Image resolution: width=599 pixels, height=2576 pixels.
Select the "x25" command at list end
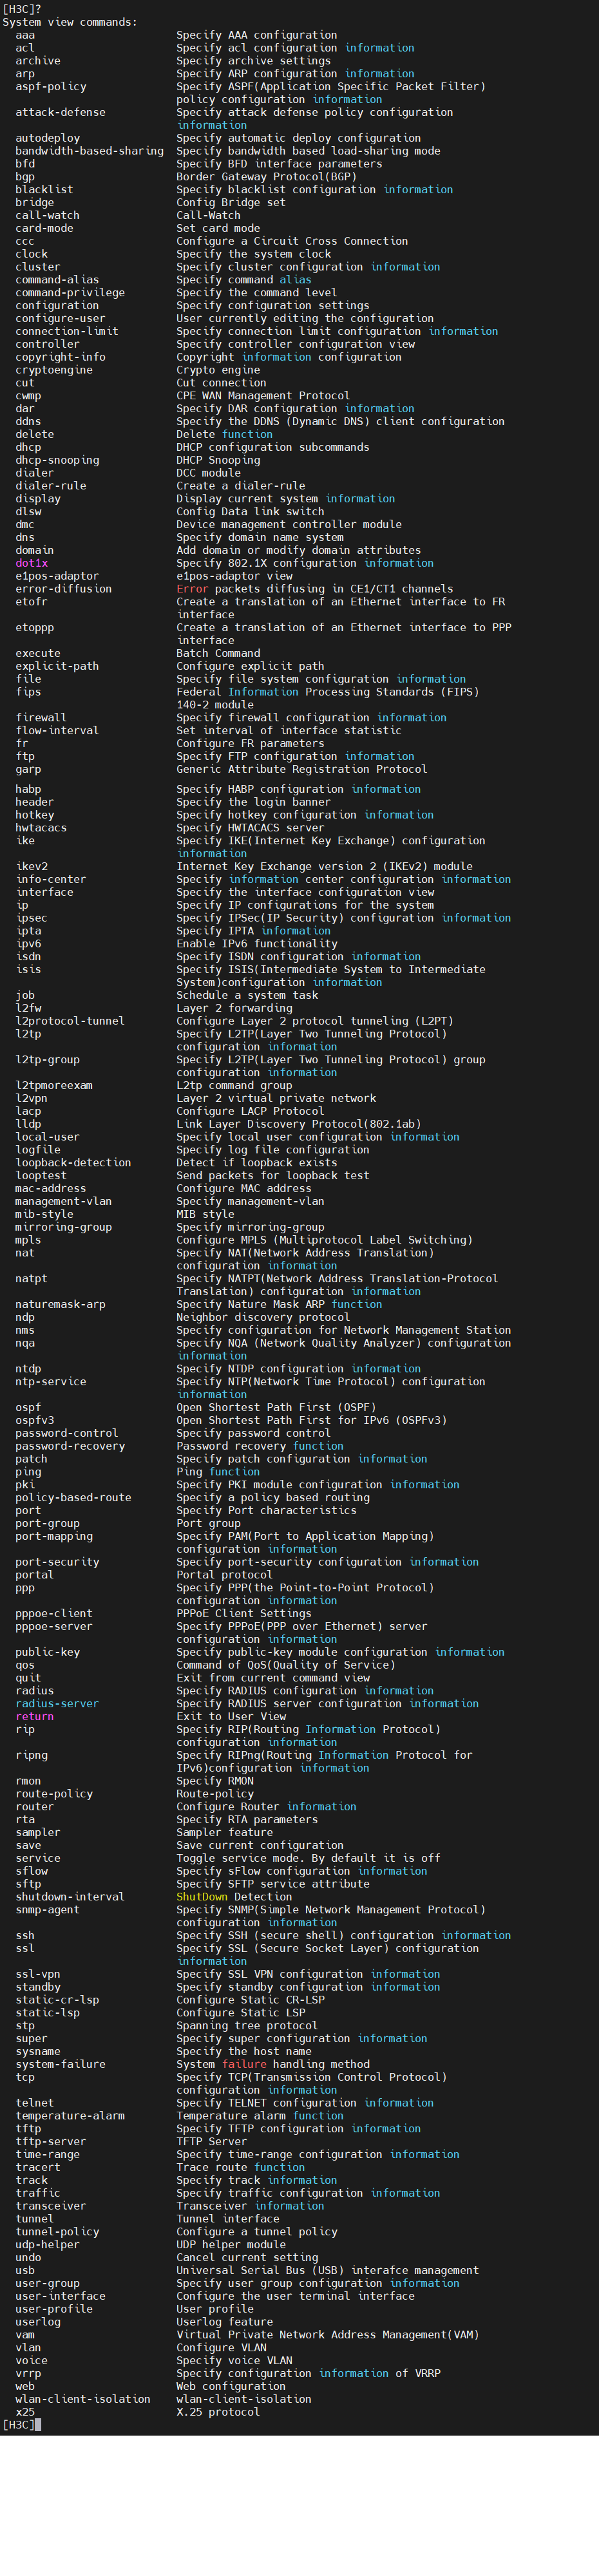(25, 2411)
